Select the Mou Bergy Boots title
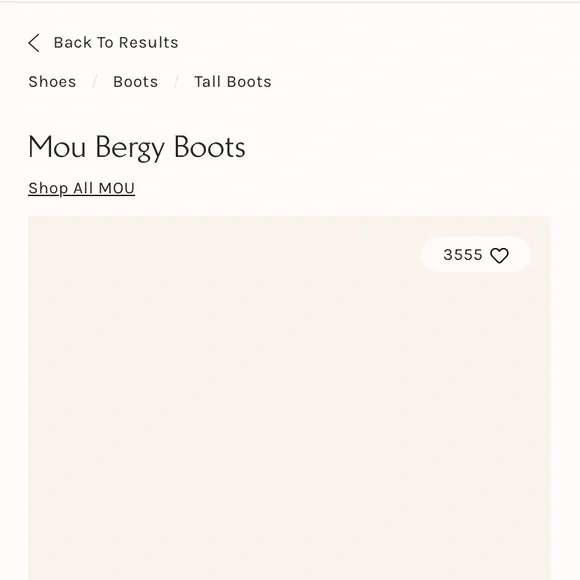The width and height of the screenshot is (580, 580). pyautogui.click(x=136, y=148)
